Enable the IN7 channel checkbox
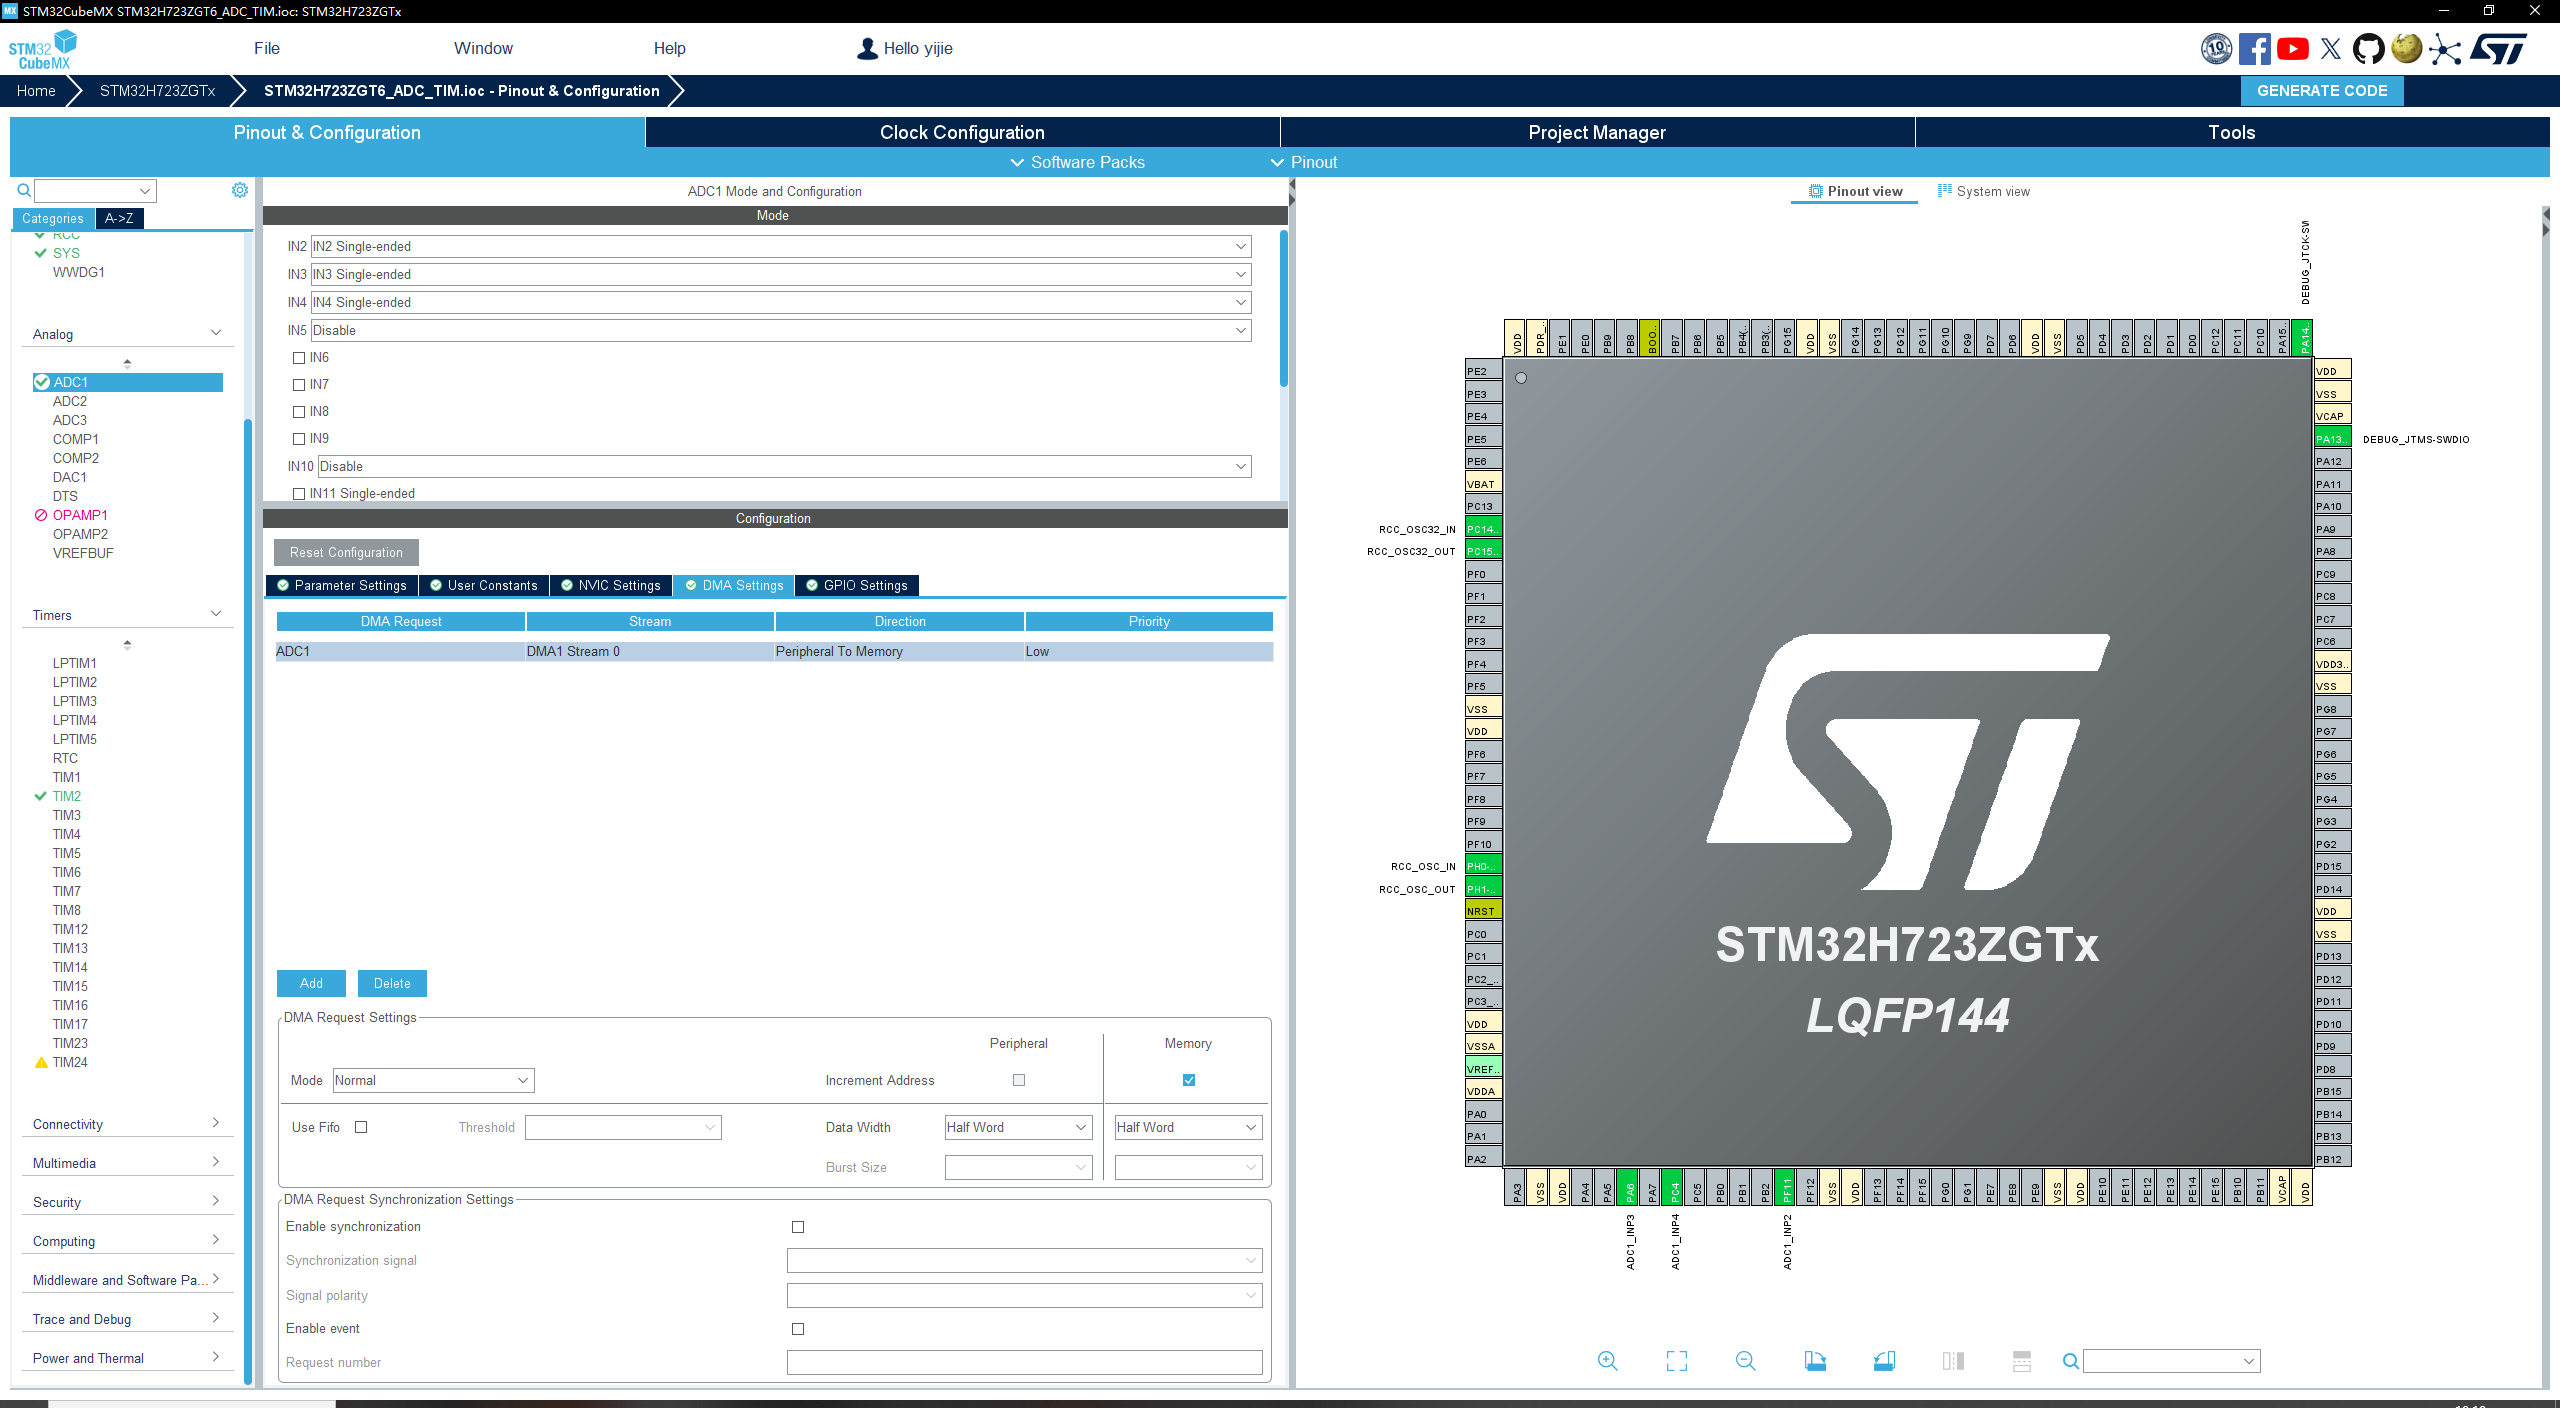The width and height of the screenshot is (2560, 1408). pos(299,385)
